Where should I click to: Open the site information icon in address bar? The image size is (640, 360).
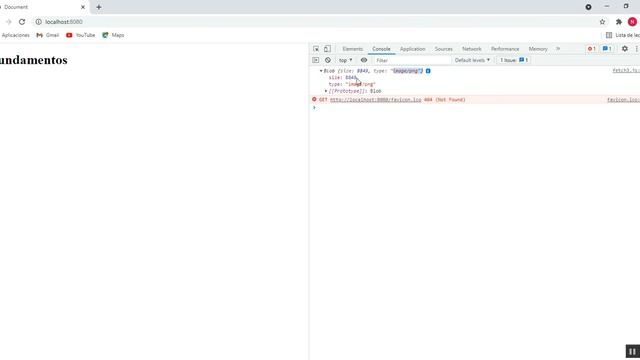point(38,22)
